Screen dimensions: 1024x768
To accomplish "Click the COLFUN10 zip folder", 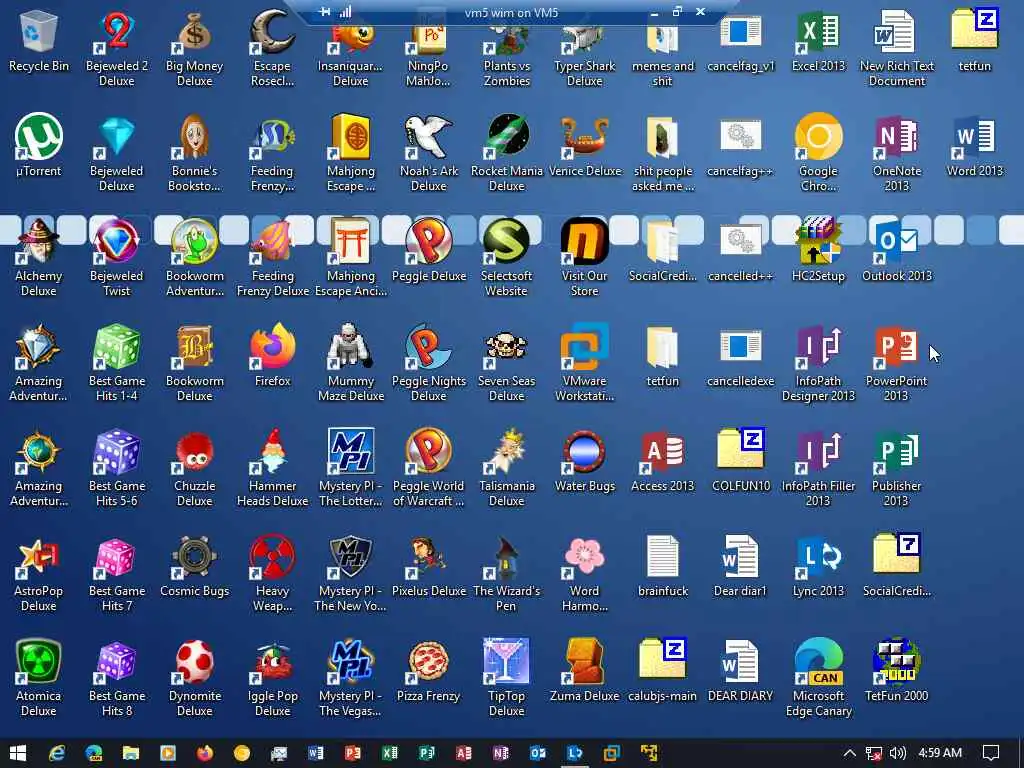I will (741, 461).
